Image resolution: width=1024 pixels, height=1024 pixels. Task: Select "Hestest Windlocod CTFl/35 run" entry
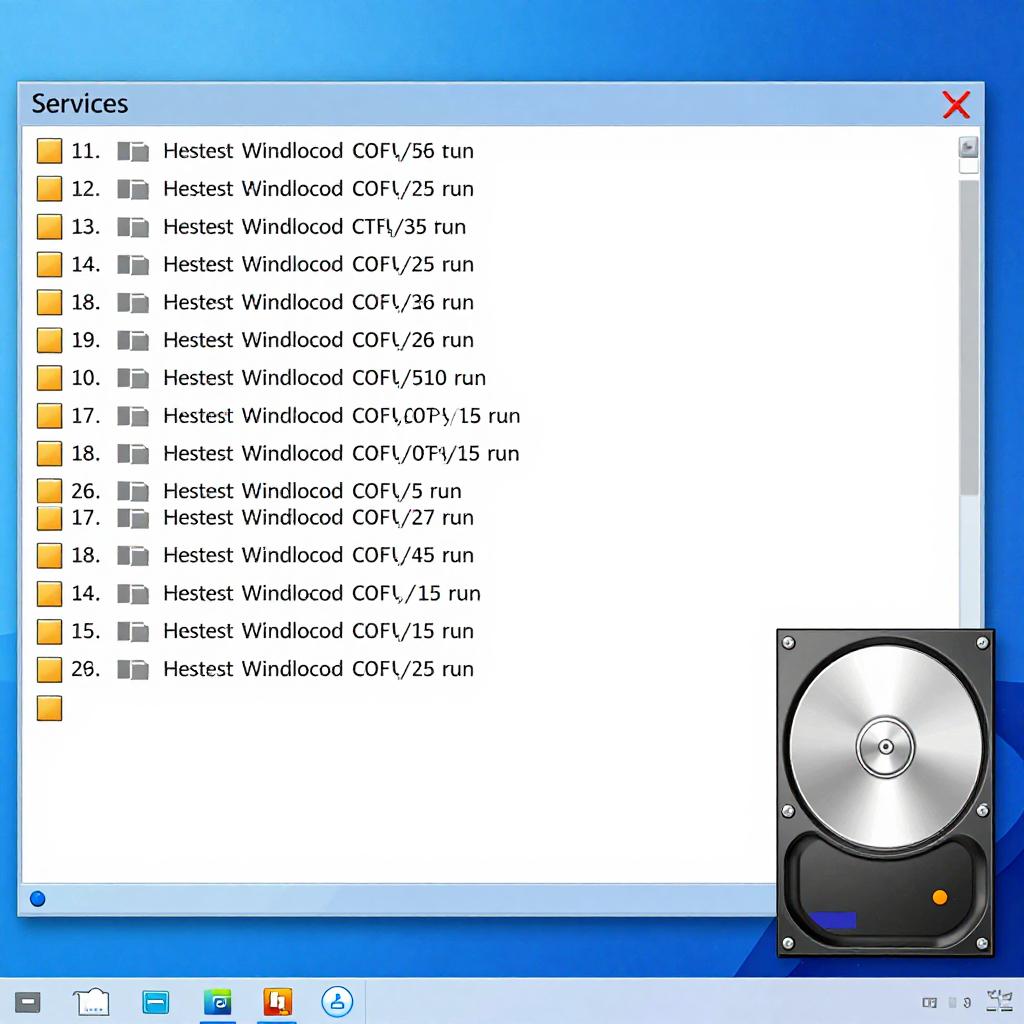(314, 227)
